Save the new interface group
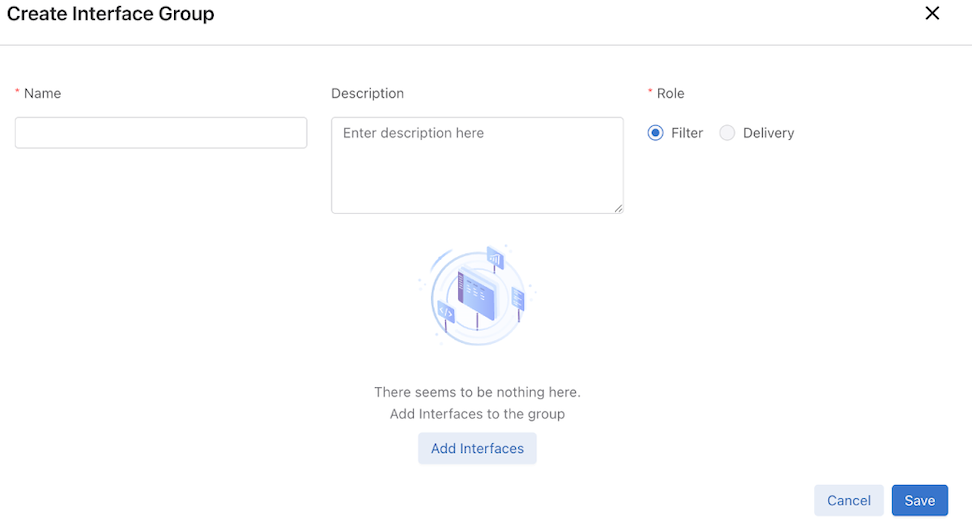972x524 pixels. (919, 500)
